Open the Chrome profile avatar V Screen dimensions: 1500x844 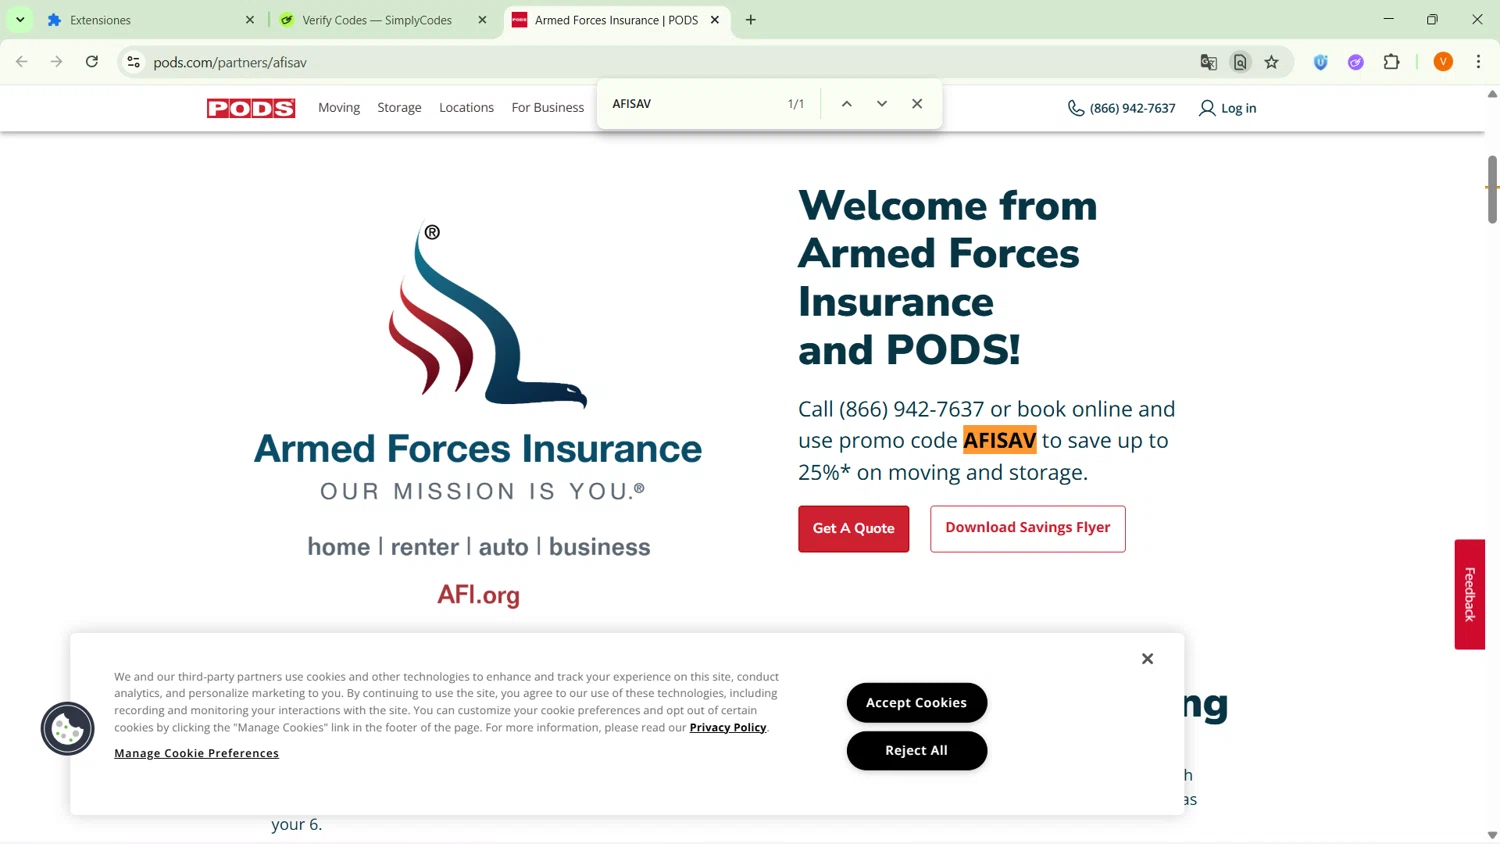click(x=1443, y=62)
